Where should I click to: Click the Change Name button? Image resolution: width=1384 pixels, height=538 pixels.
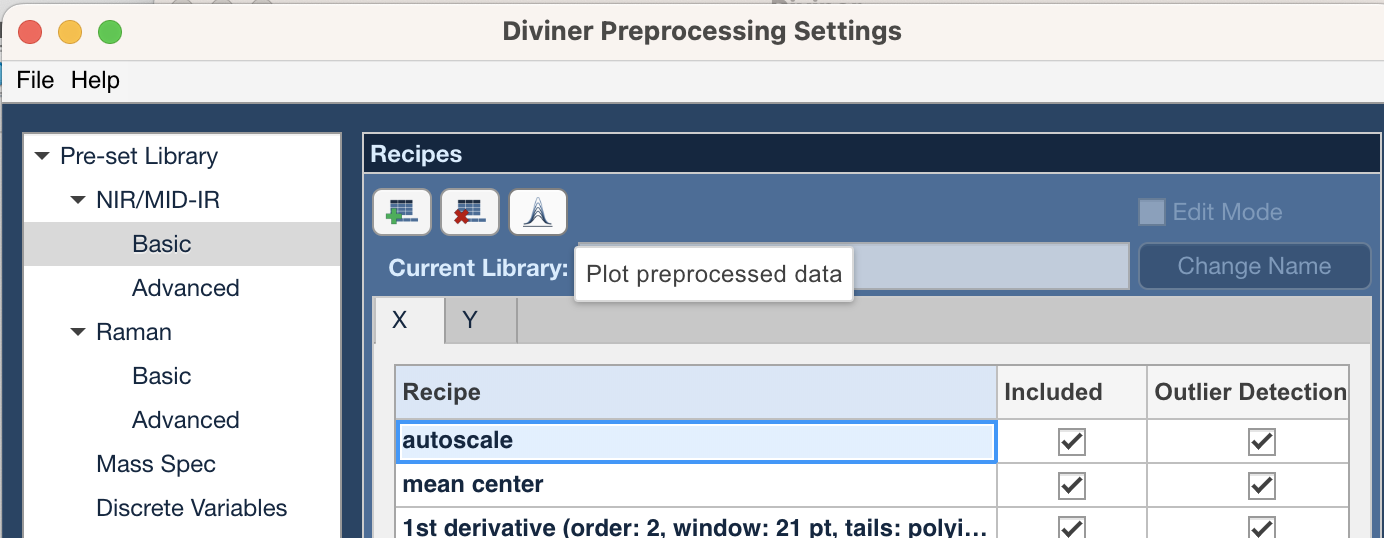1254,266
